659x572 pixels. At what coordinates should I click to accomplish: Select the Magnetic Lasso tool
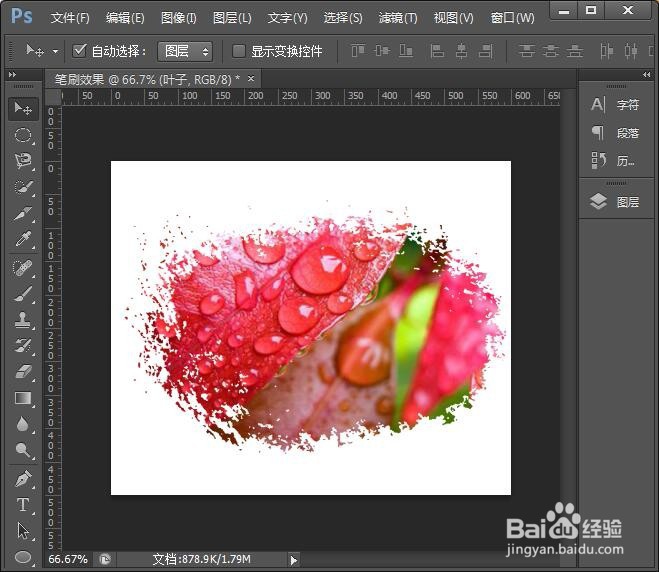pyautogui.click(x=23, y=161)
